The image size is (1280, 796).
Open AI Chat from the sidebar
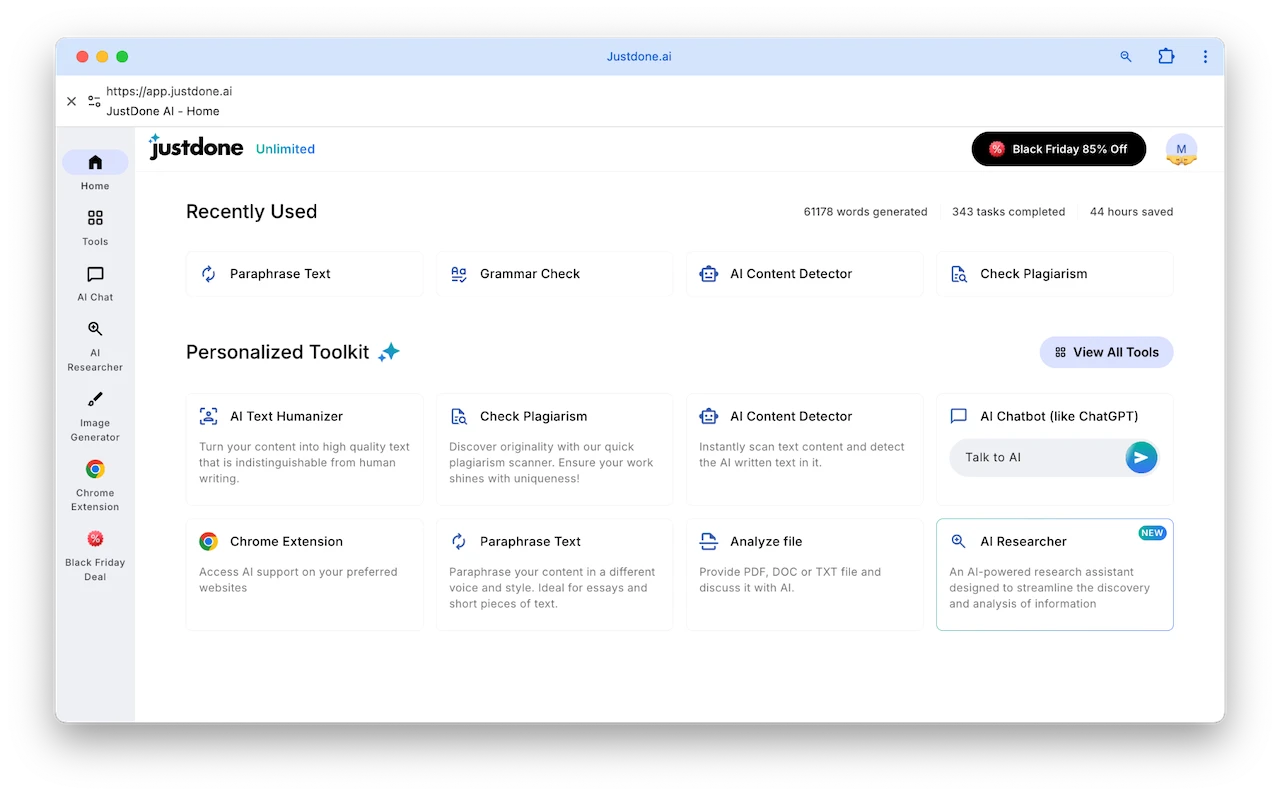[x=95, y=274]
